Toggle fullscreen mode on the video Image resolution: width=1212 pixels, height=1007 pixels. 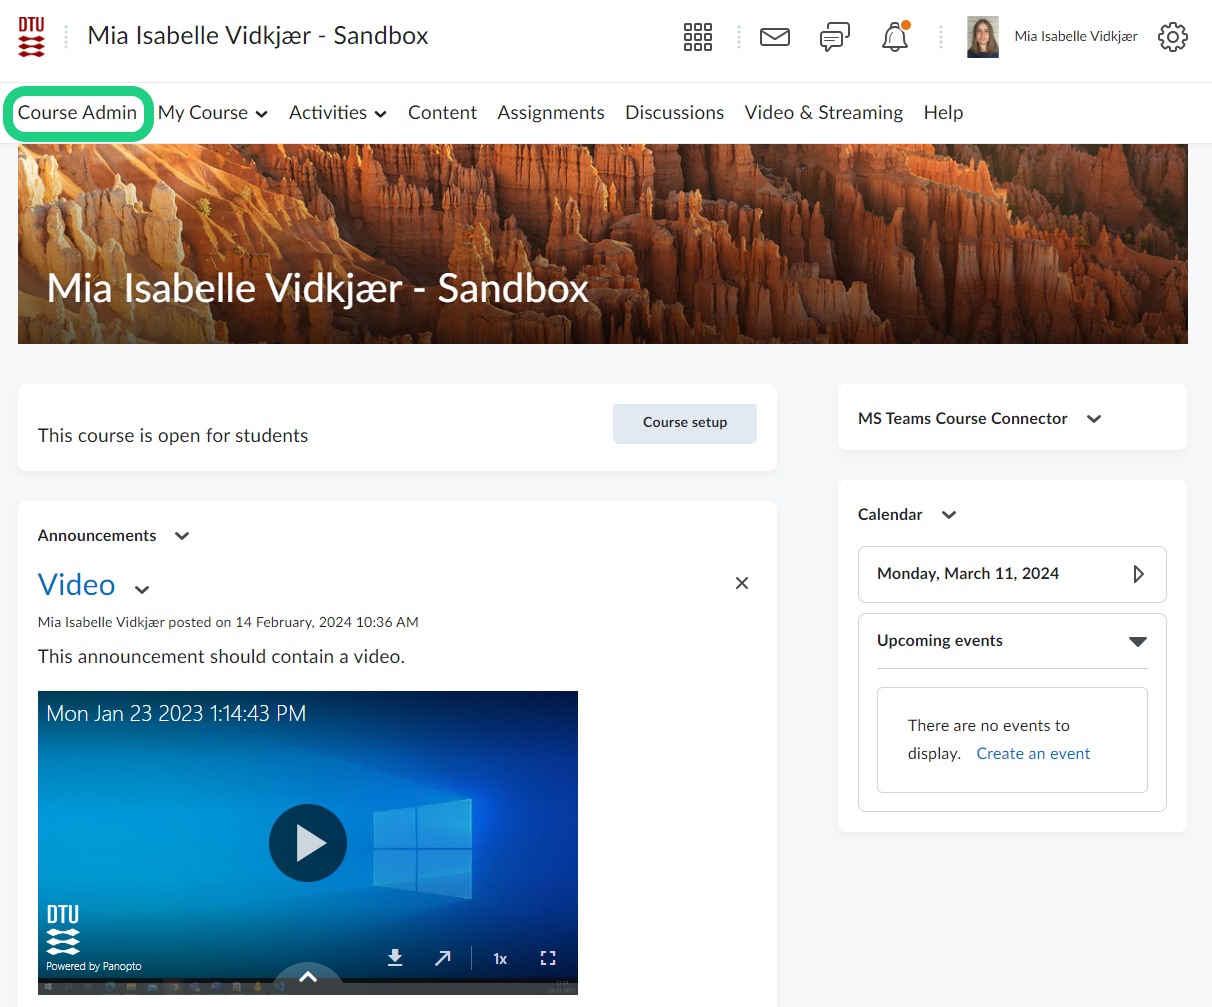tap(547, 958)
